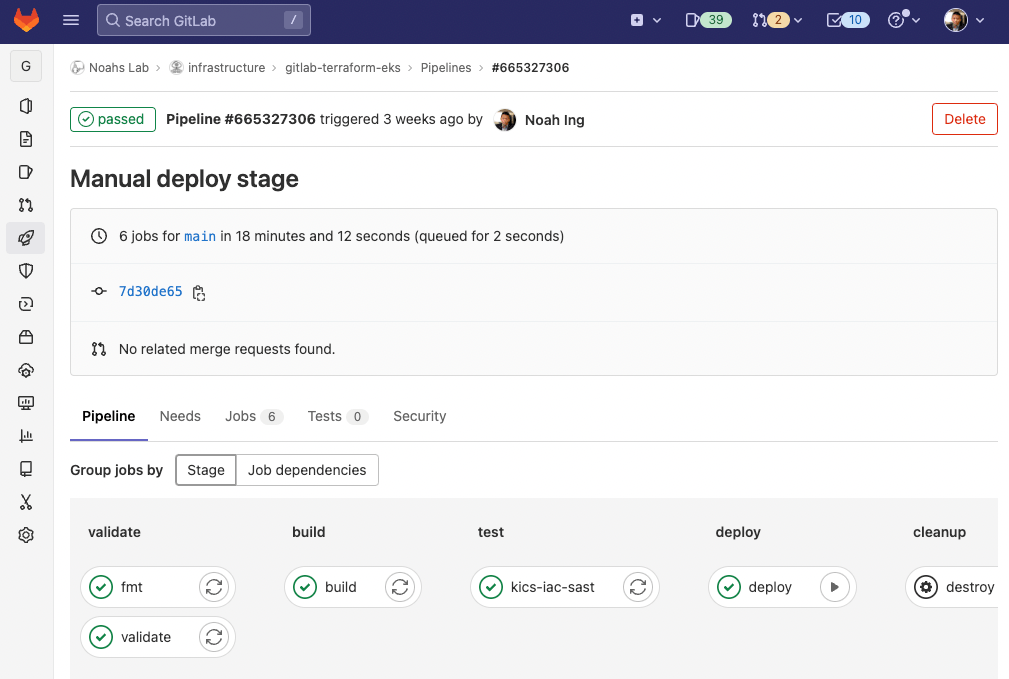Select the Stage grouping option
Screen dimensions: 1009x679
tap(205, 469)
